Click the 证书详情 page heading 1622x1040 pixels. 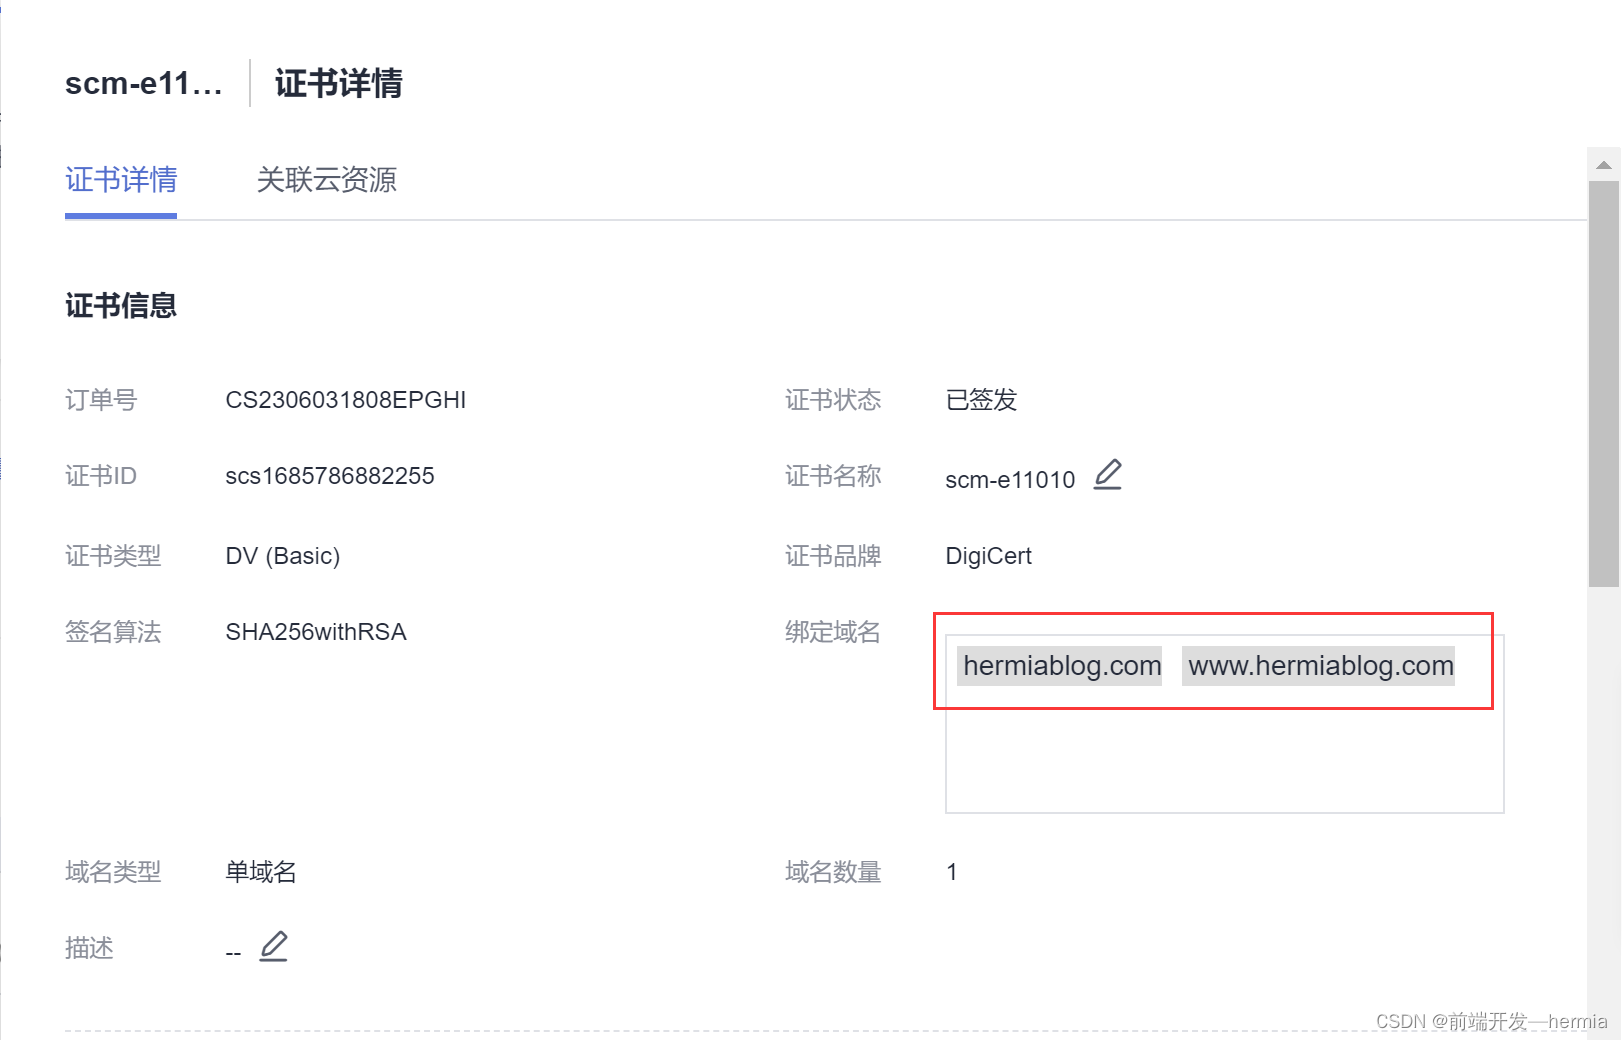(x=338, y=84)
